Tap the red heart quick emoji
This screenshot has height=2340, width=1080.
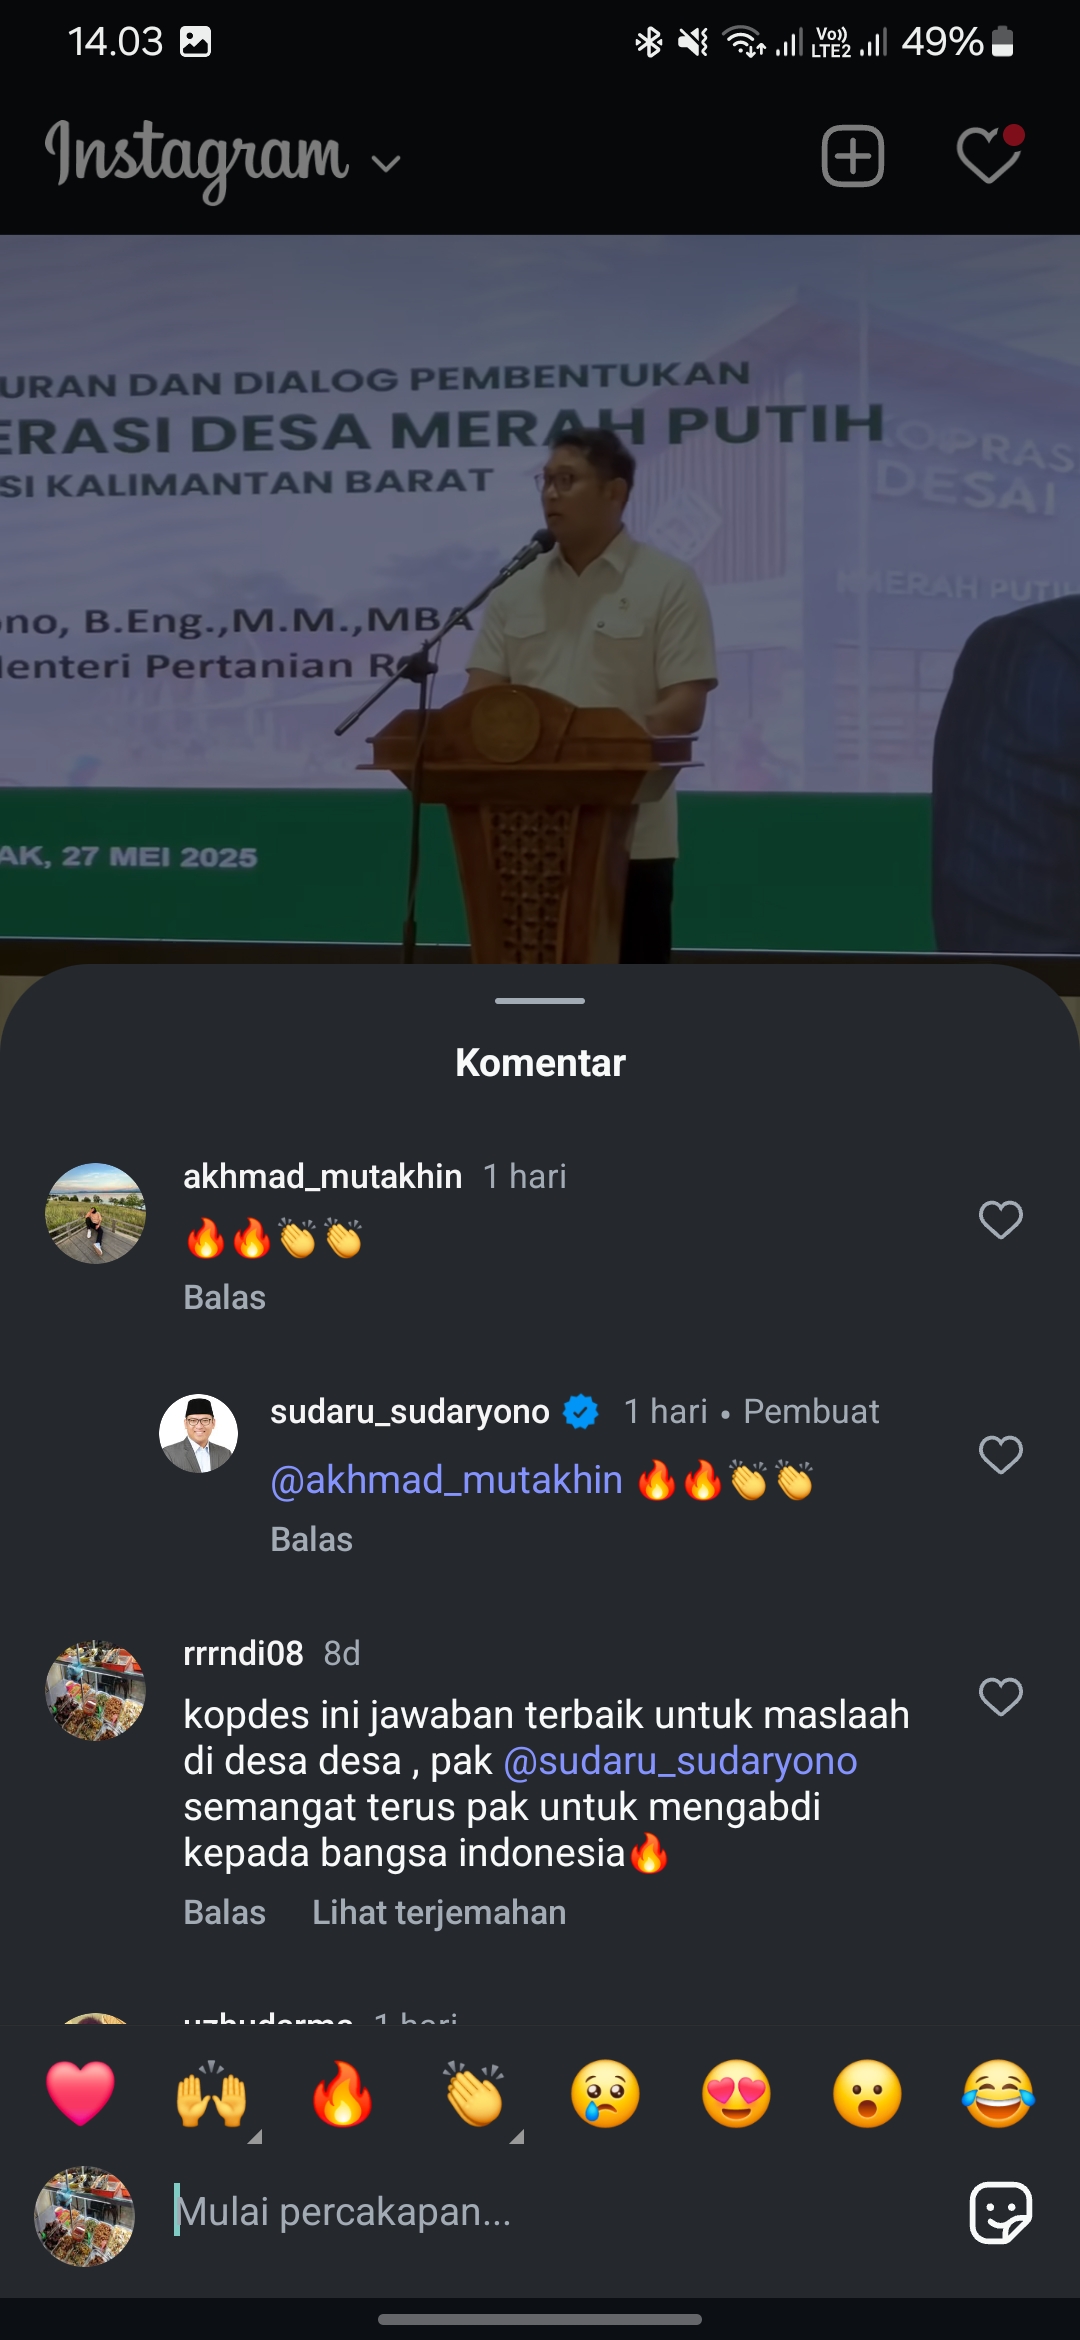80,2093
